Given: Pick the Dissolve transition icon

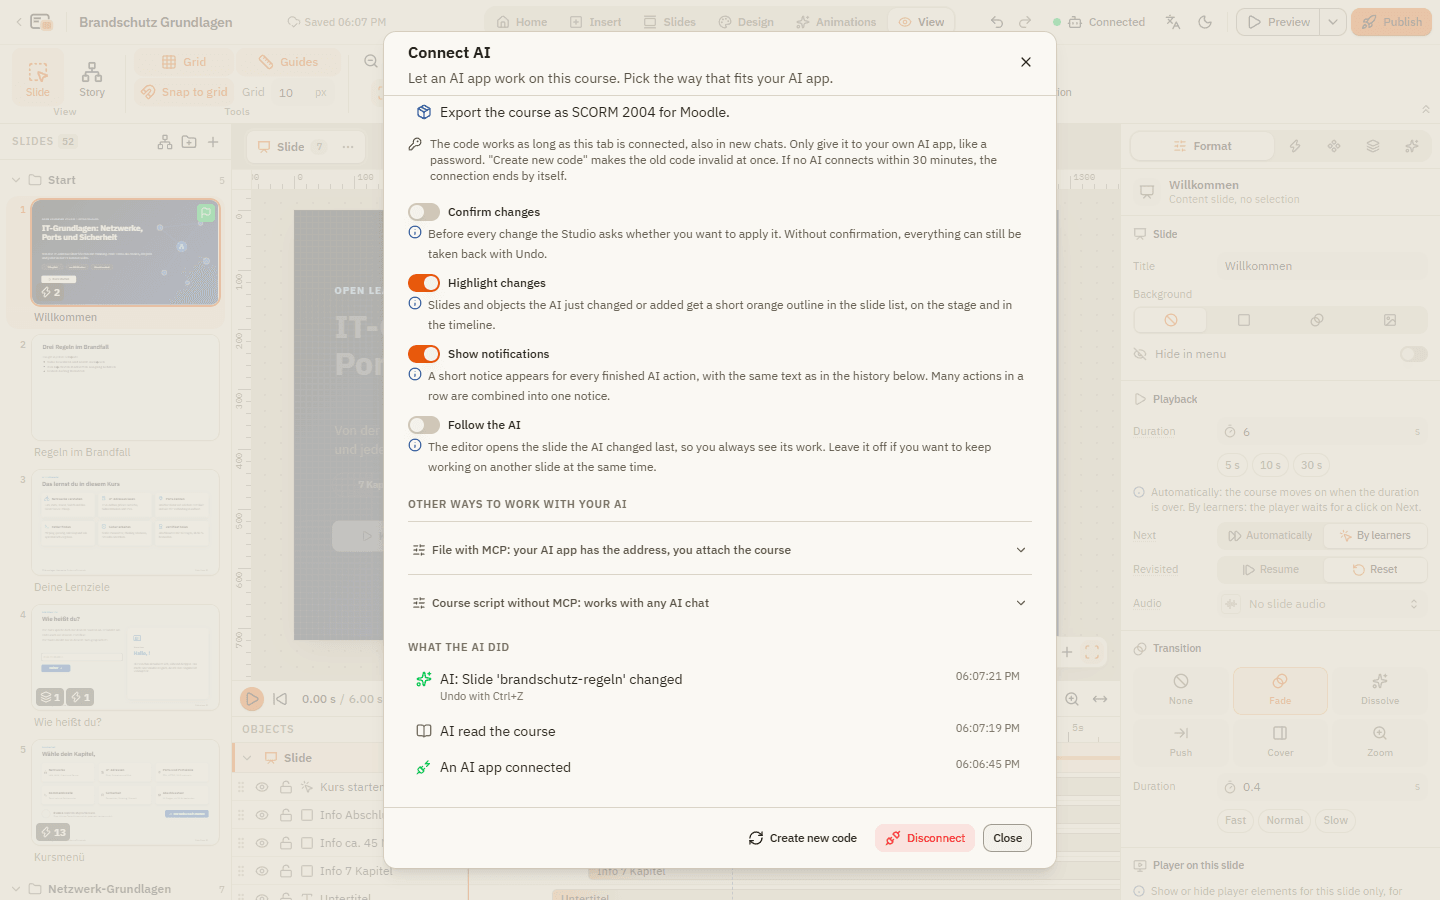Looking at the screenshot, I should 1380,690.
